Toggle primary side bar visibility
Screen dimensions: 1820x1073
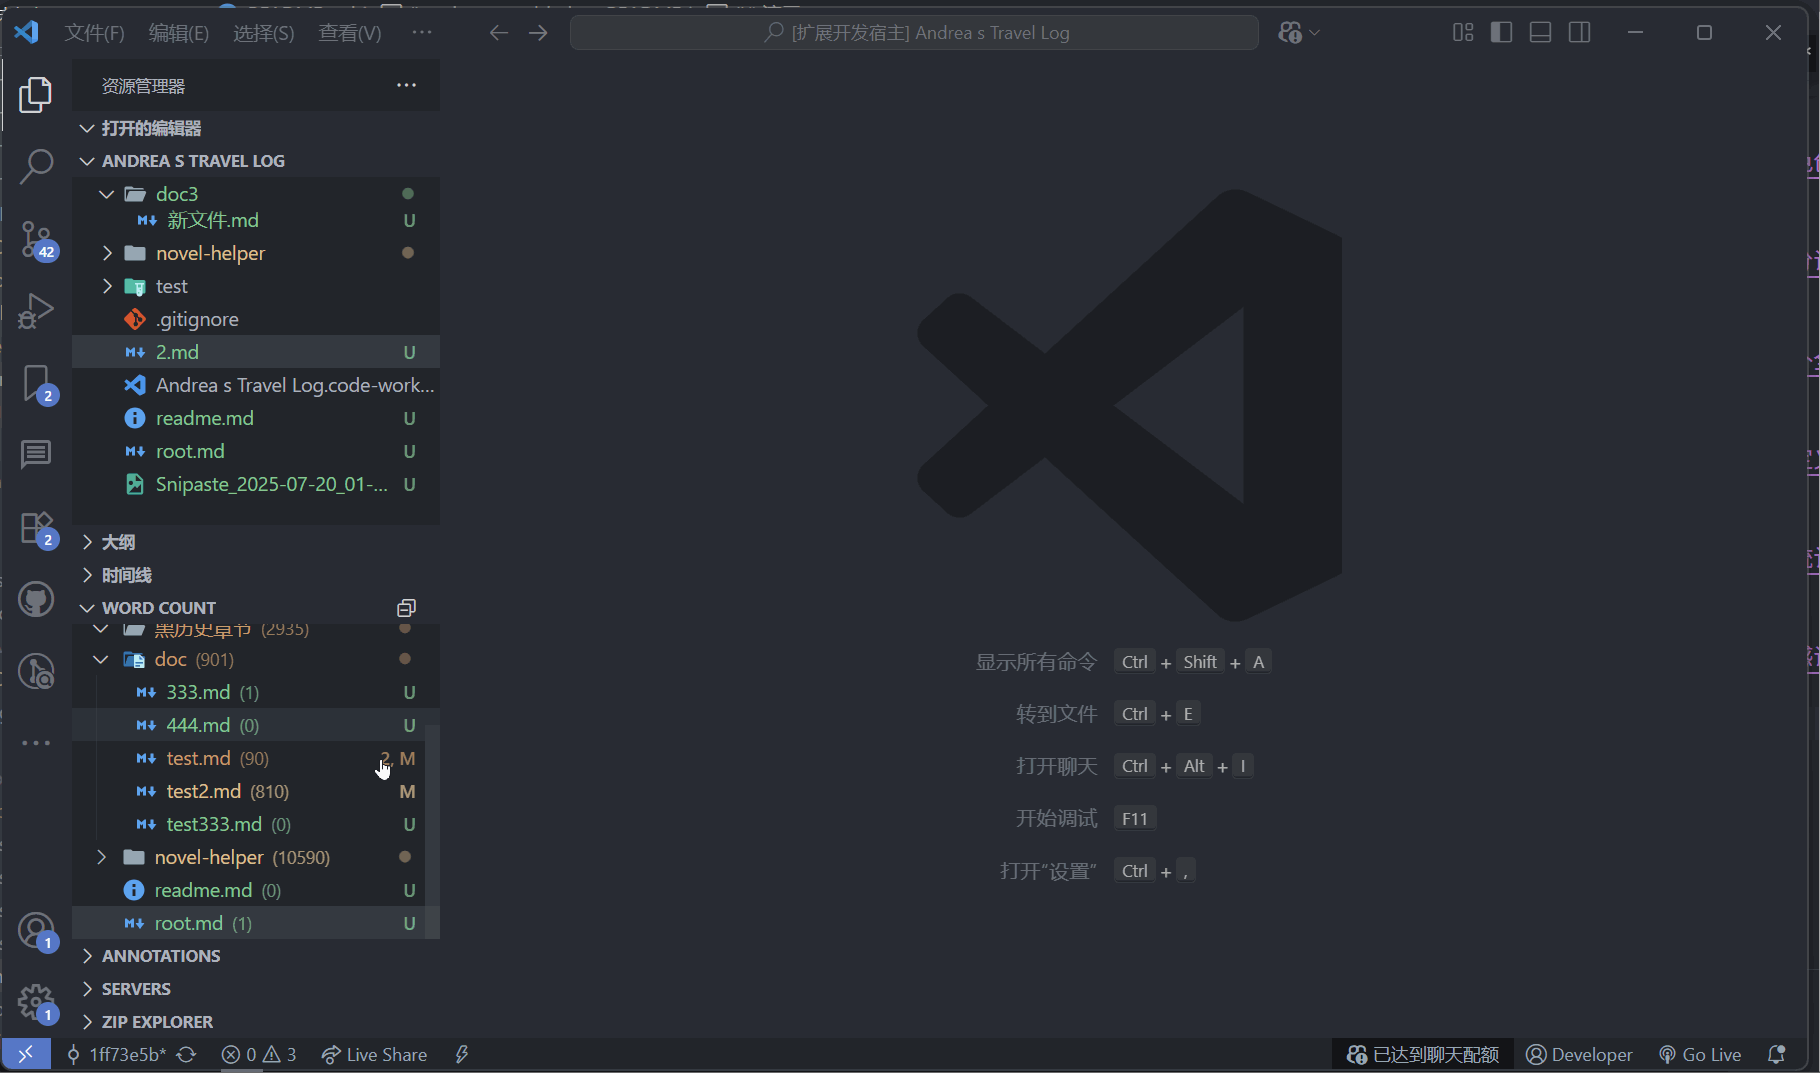1501,33
